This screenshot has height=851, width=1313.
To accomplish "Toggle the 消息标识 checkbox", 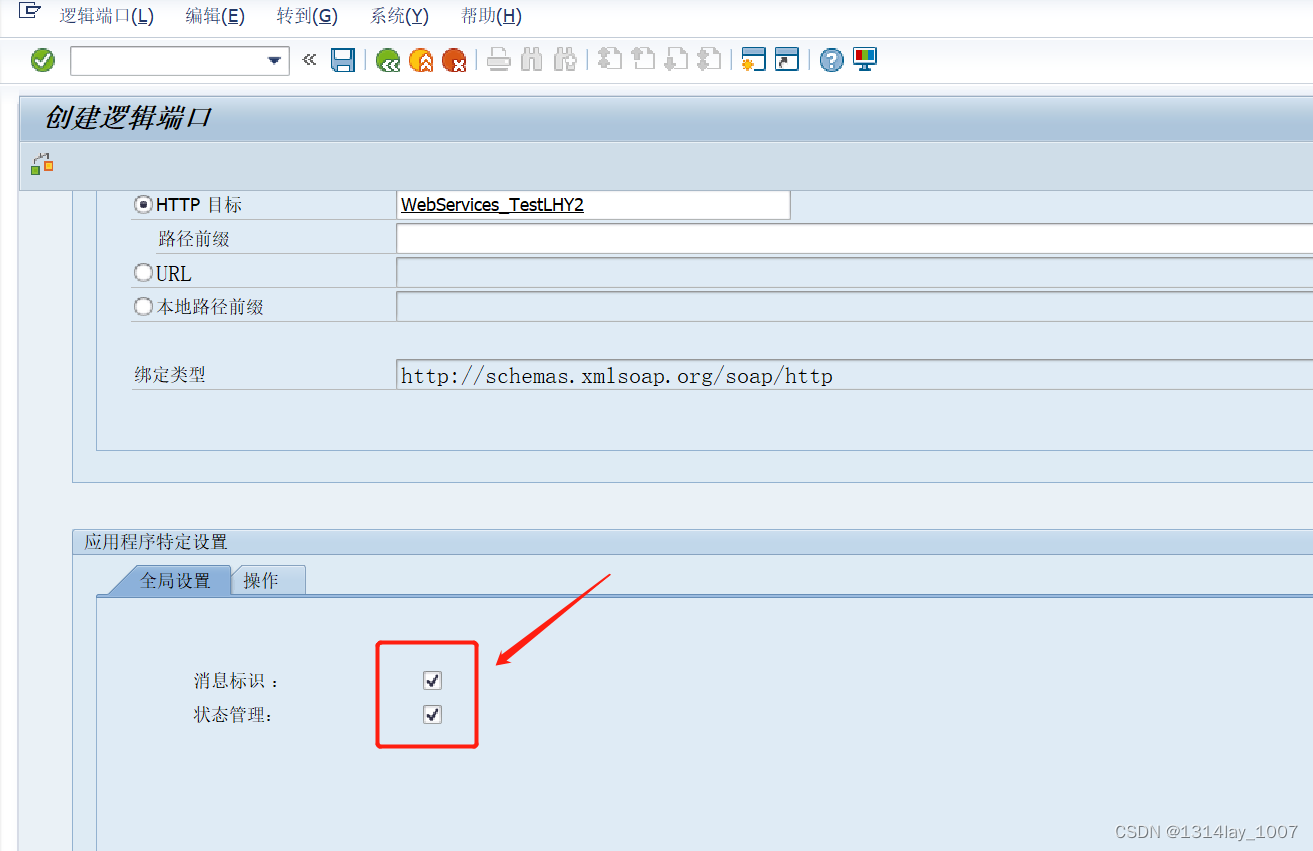I will [432, 681].
